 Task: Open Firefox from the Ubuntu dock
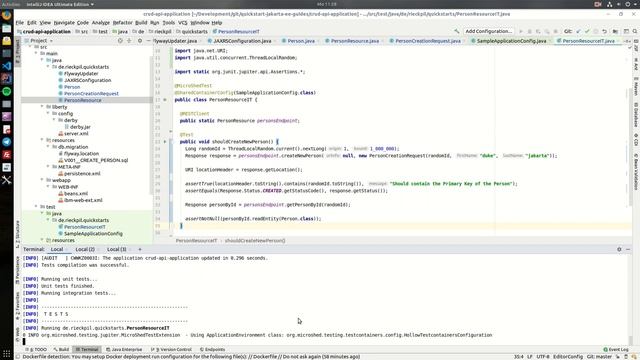point(7,16)
